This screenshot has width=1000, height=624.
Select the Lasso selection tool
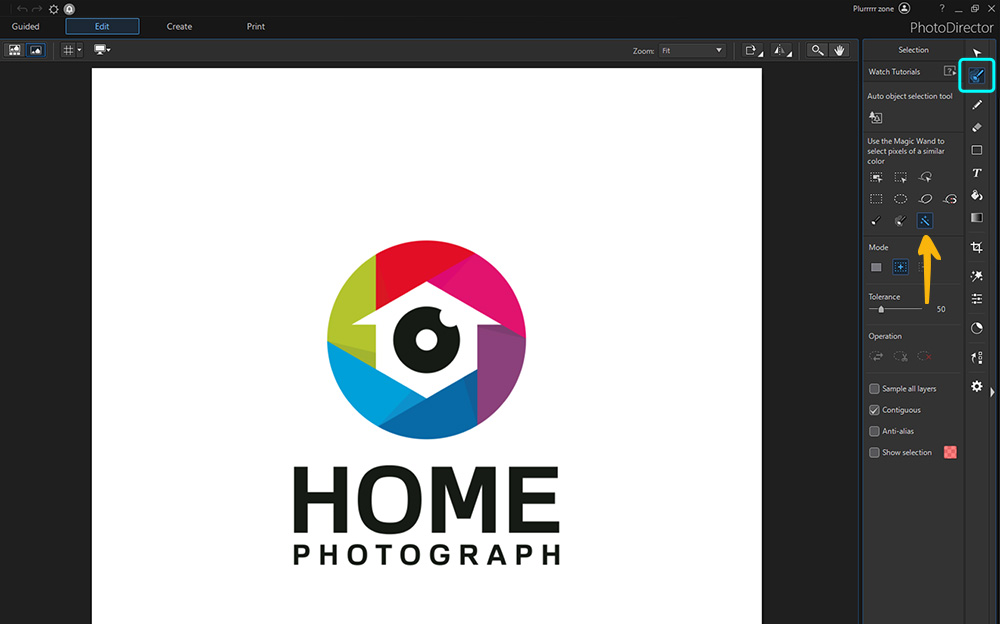[925, 199]
